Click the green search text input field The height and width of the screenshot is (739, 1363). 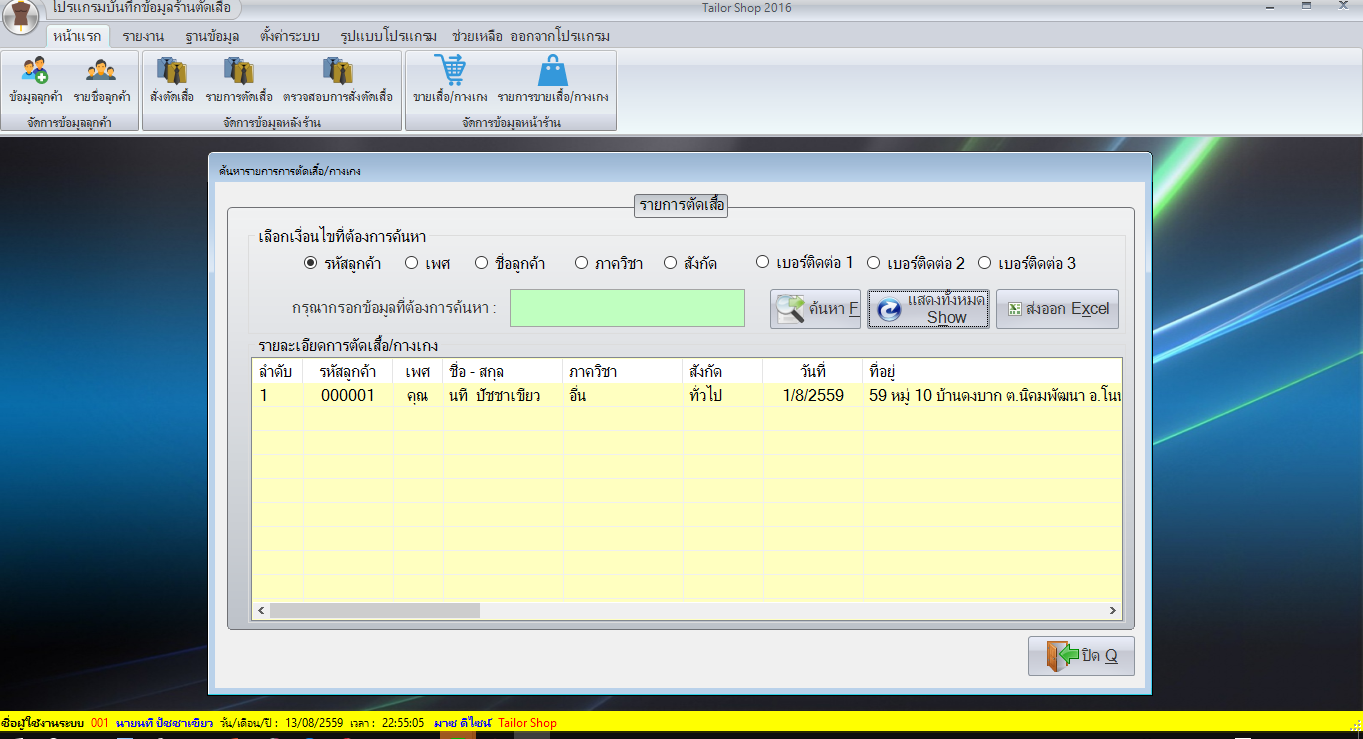pos(627,308)
